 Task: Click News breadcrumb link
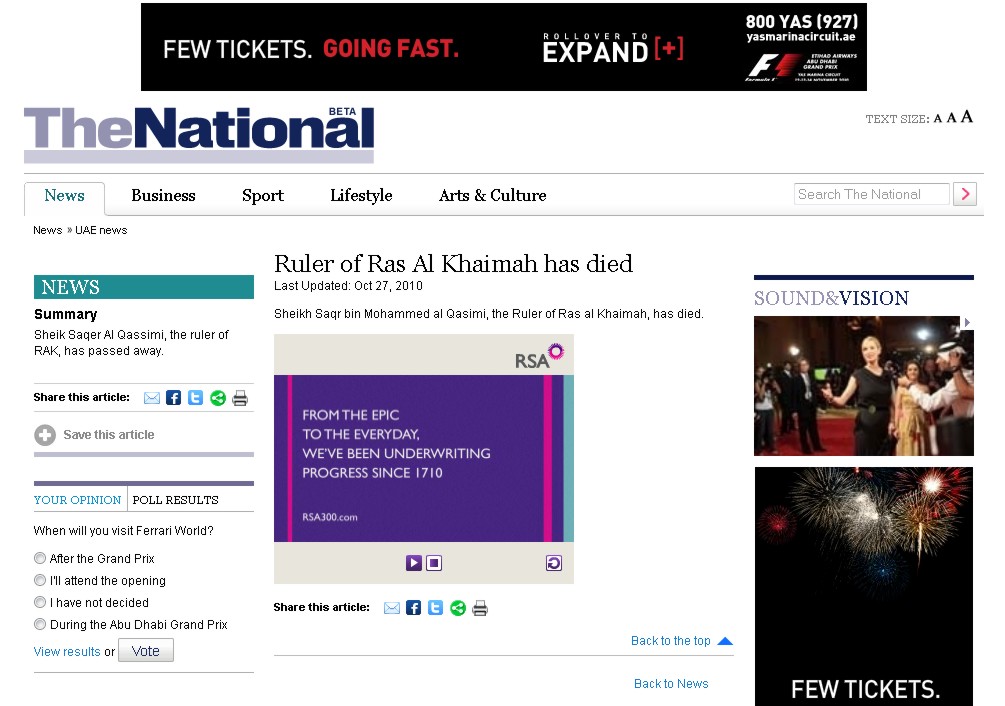click(47, 230)
